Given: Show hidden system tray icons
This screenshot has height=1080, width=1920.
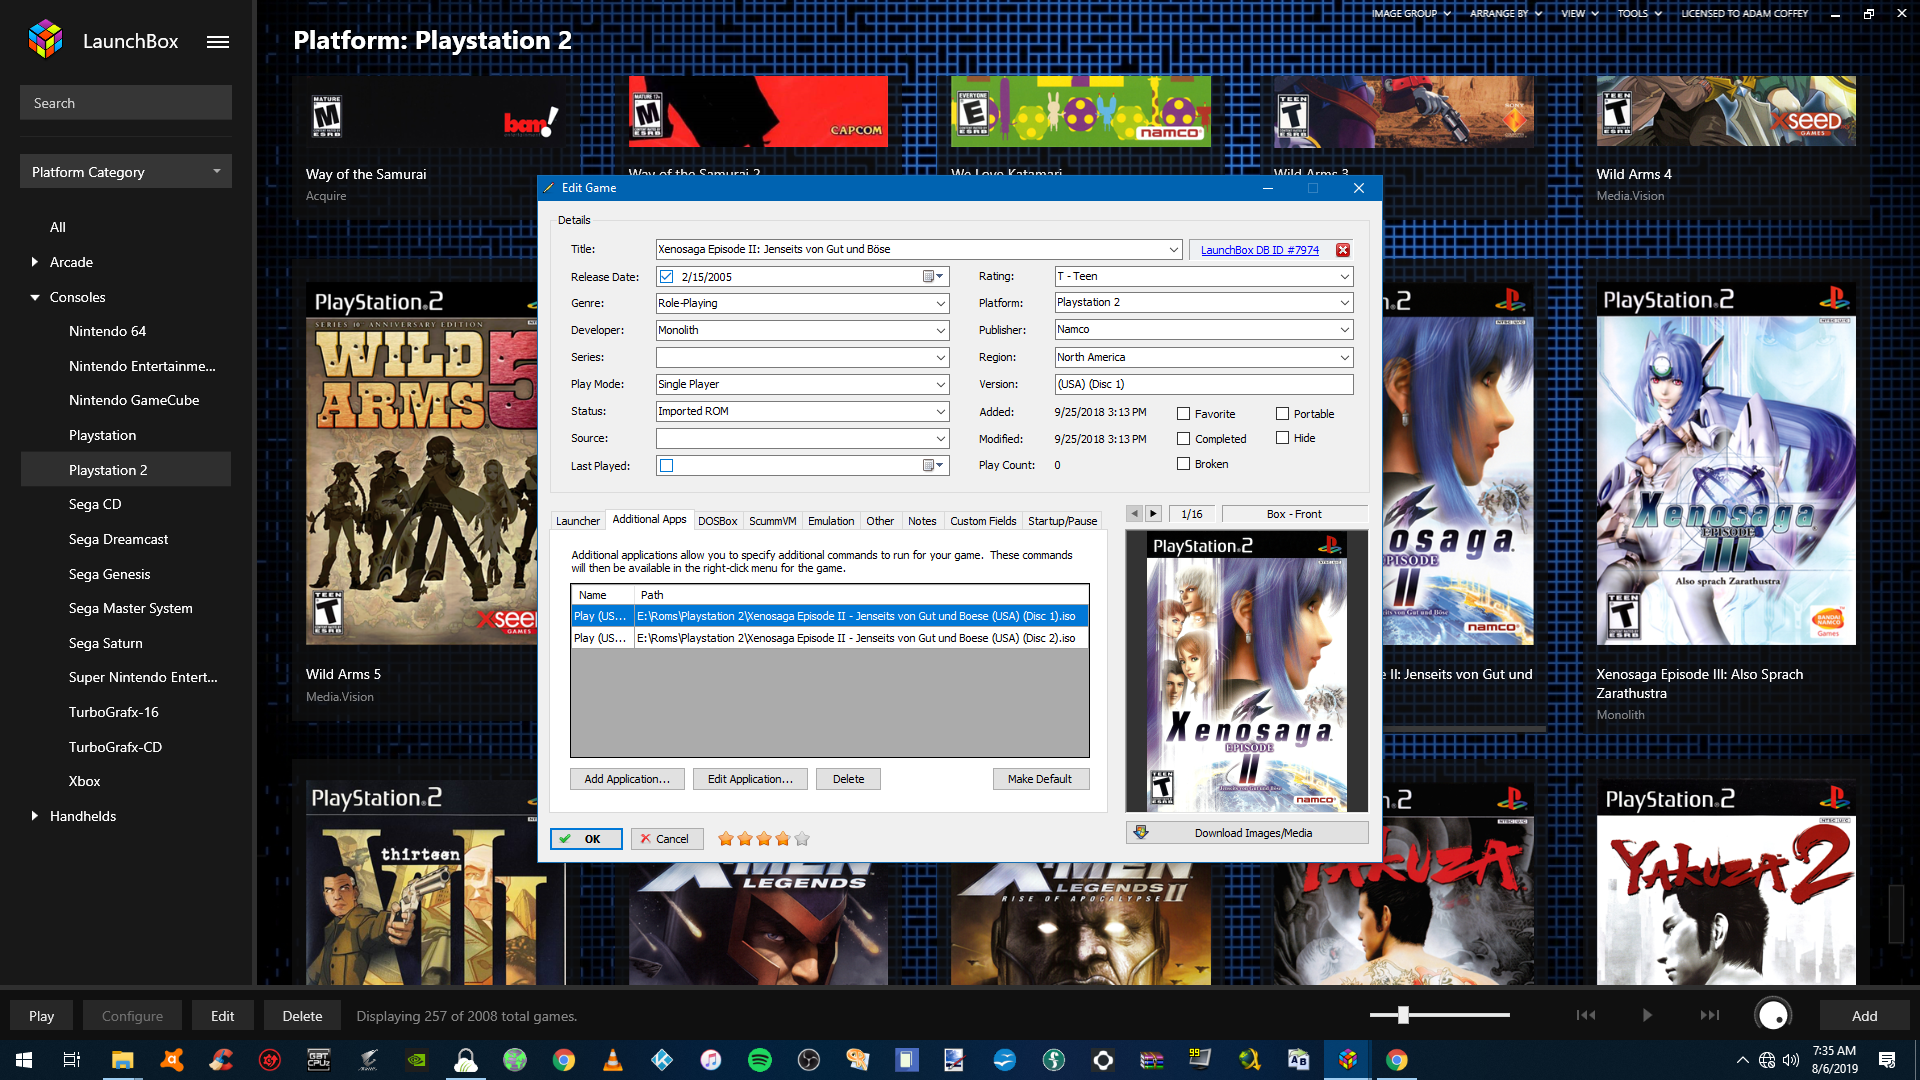Looking at the screenshot, I should pos(1743,1060).
